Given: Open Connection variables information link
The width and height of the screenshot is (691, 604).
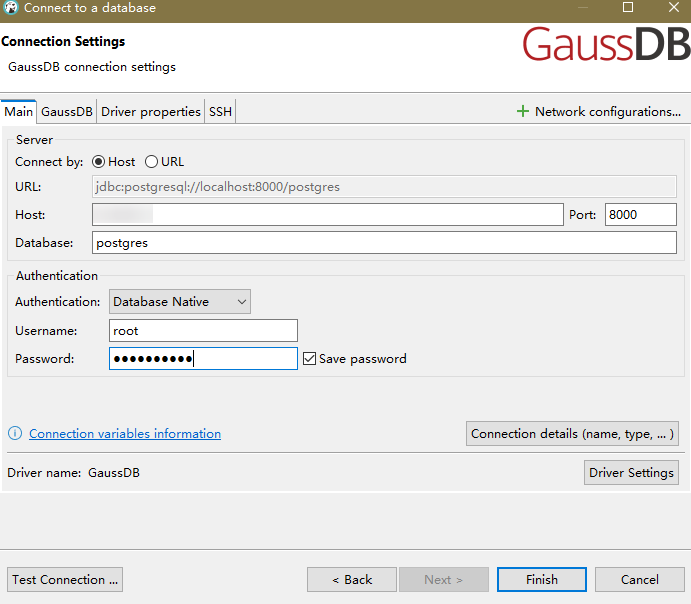Looking at the screenshot, I should pos(125,434).
